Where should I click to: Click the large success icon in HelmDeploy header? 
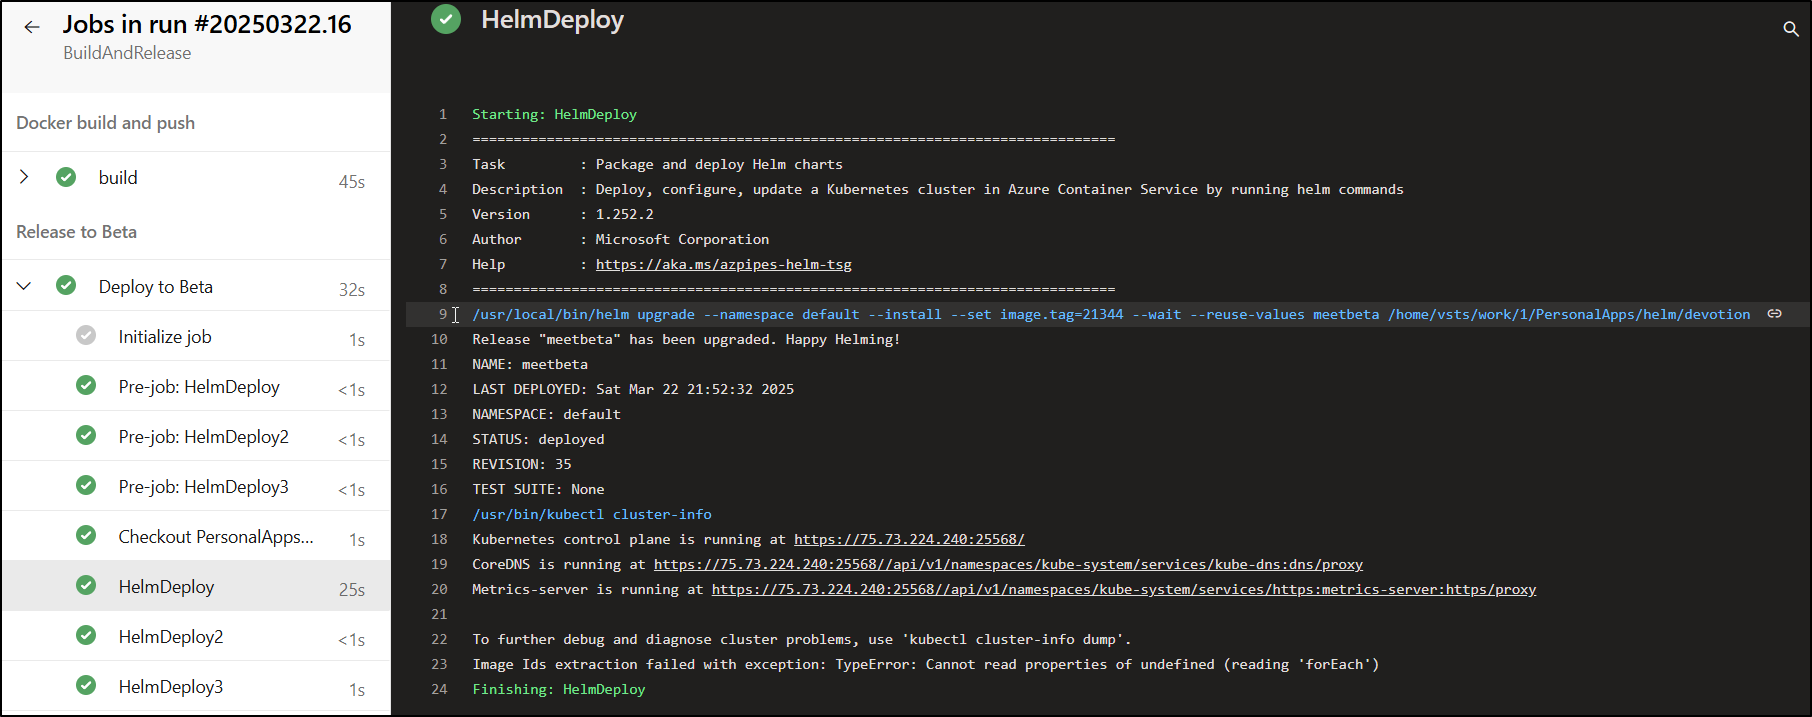[x=446, y=19]
